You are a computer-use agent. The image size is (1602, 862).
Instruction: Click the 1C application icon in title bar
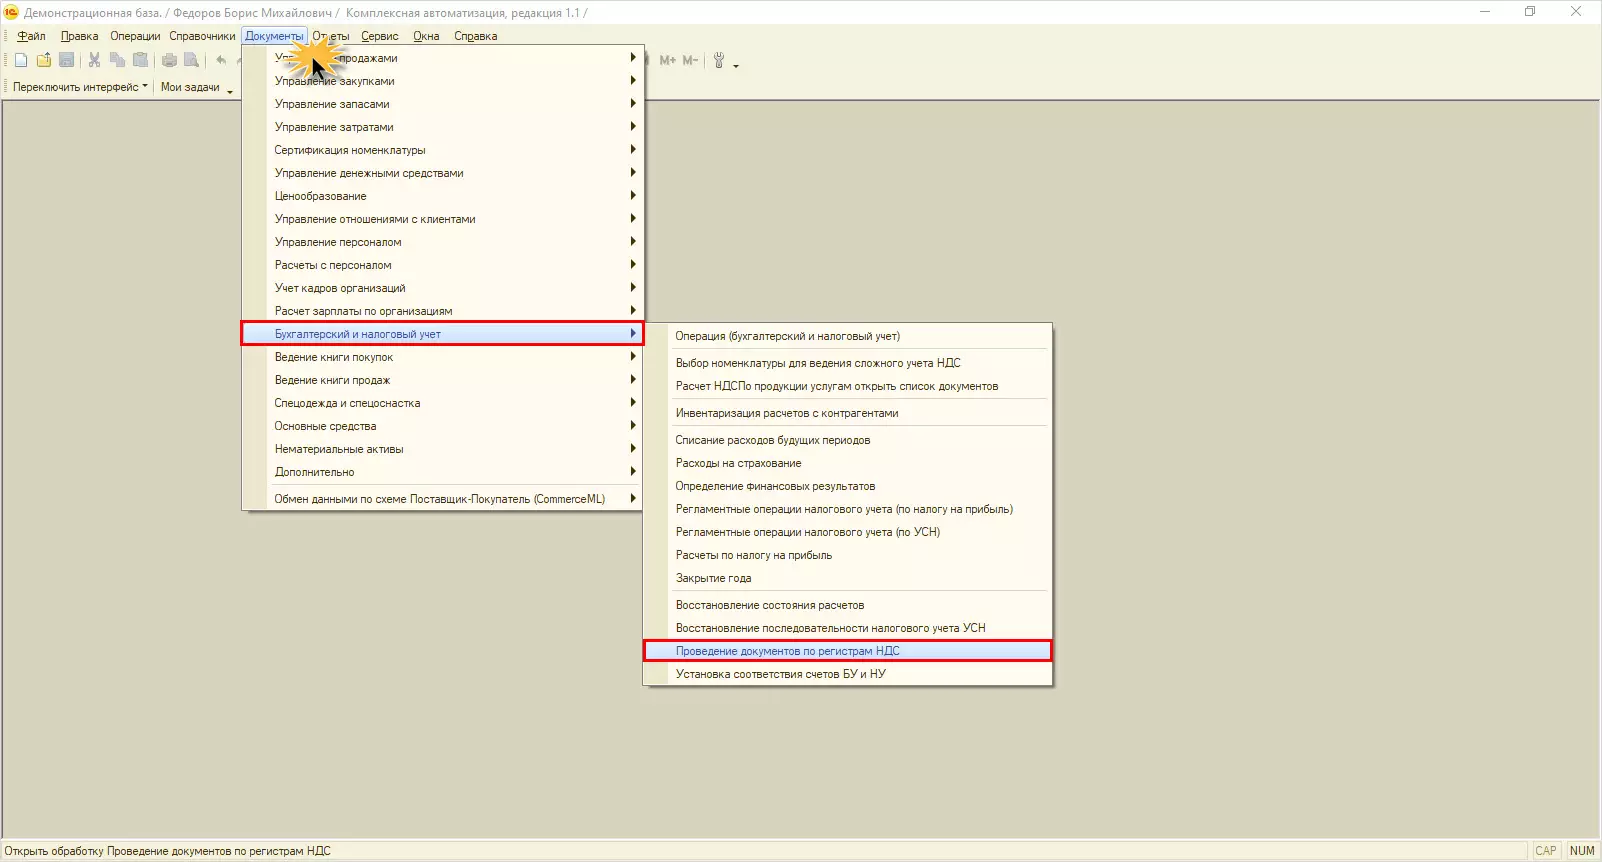click(x=11, y=12)
